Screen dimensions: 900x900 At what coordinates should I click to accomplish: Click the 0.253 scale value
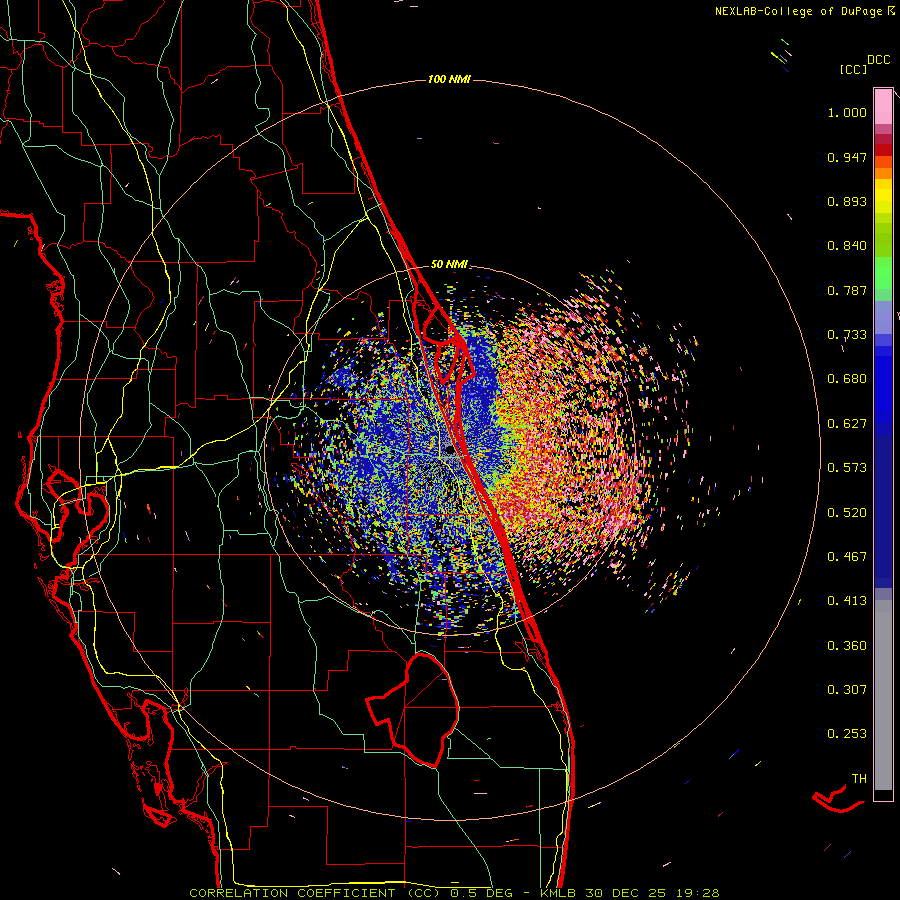tap(847, 734)
